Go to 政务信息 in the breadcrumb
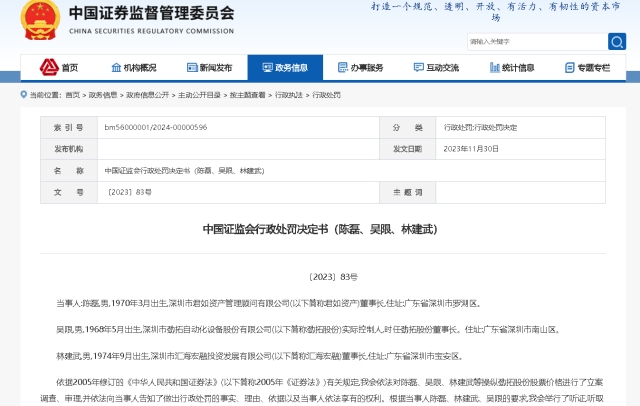640x406 pixels. point(103,95)
